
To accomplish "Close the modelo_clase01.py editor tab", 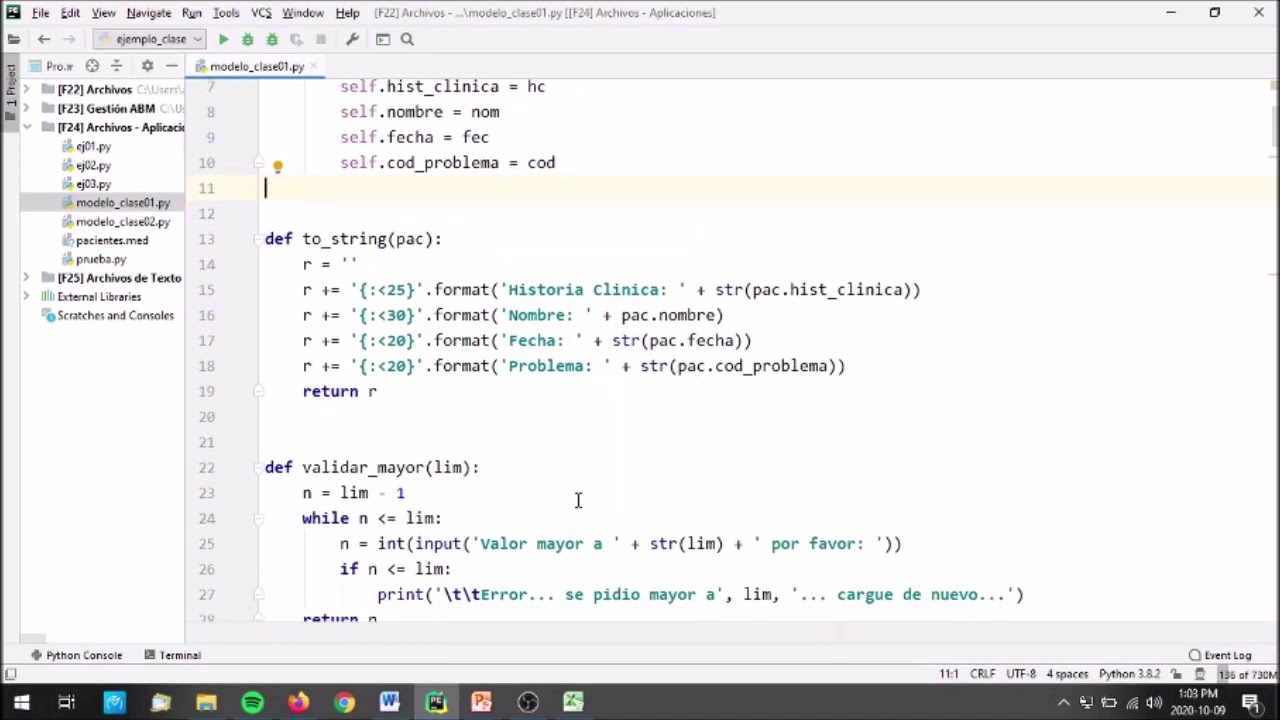I will tap(314, 66).
